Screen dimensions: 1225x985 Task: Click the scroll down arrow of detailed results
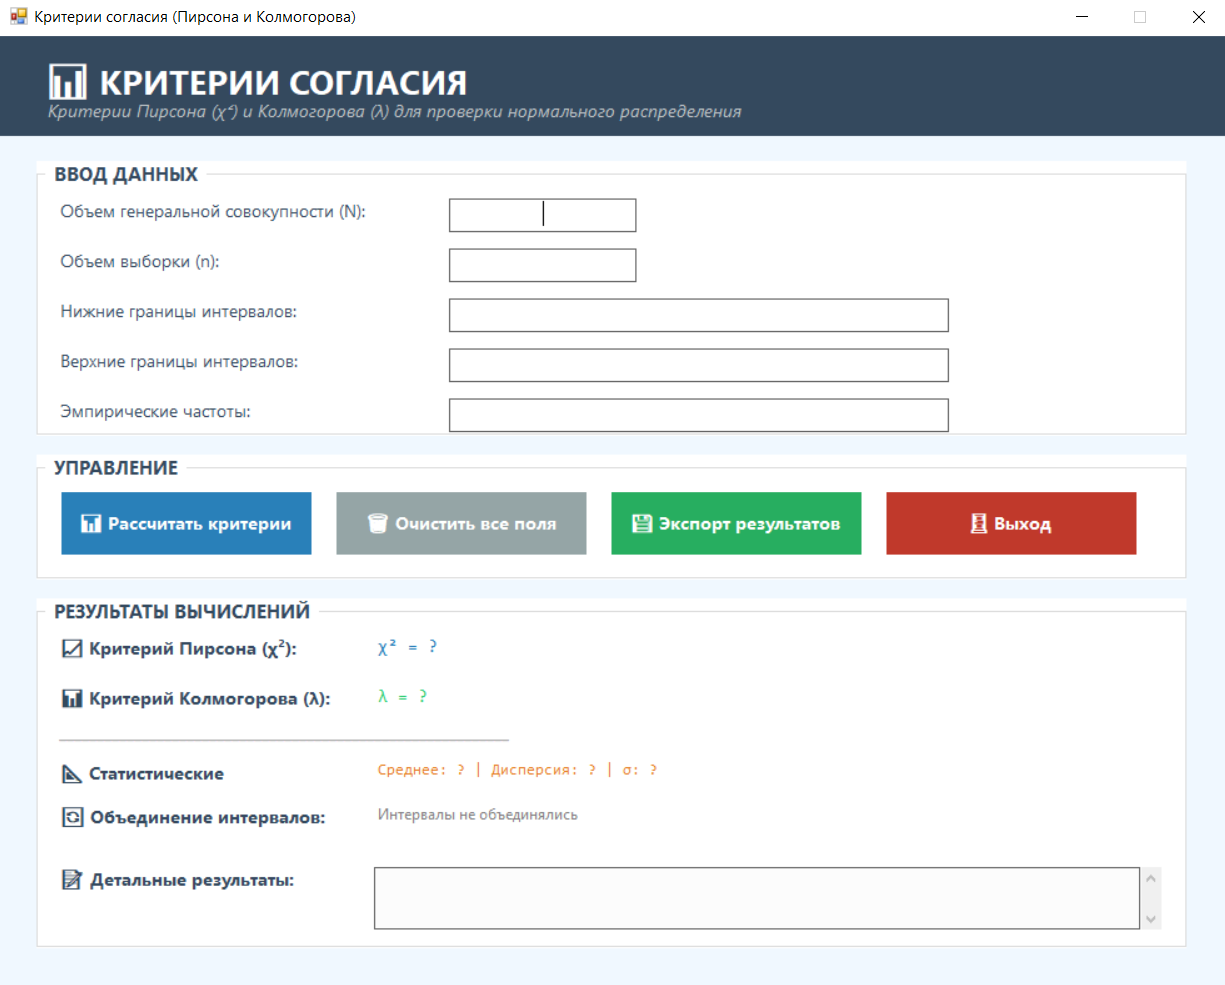click(x=1151, y=919)
